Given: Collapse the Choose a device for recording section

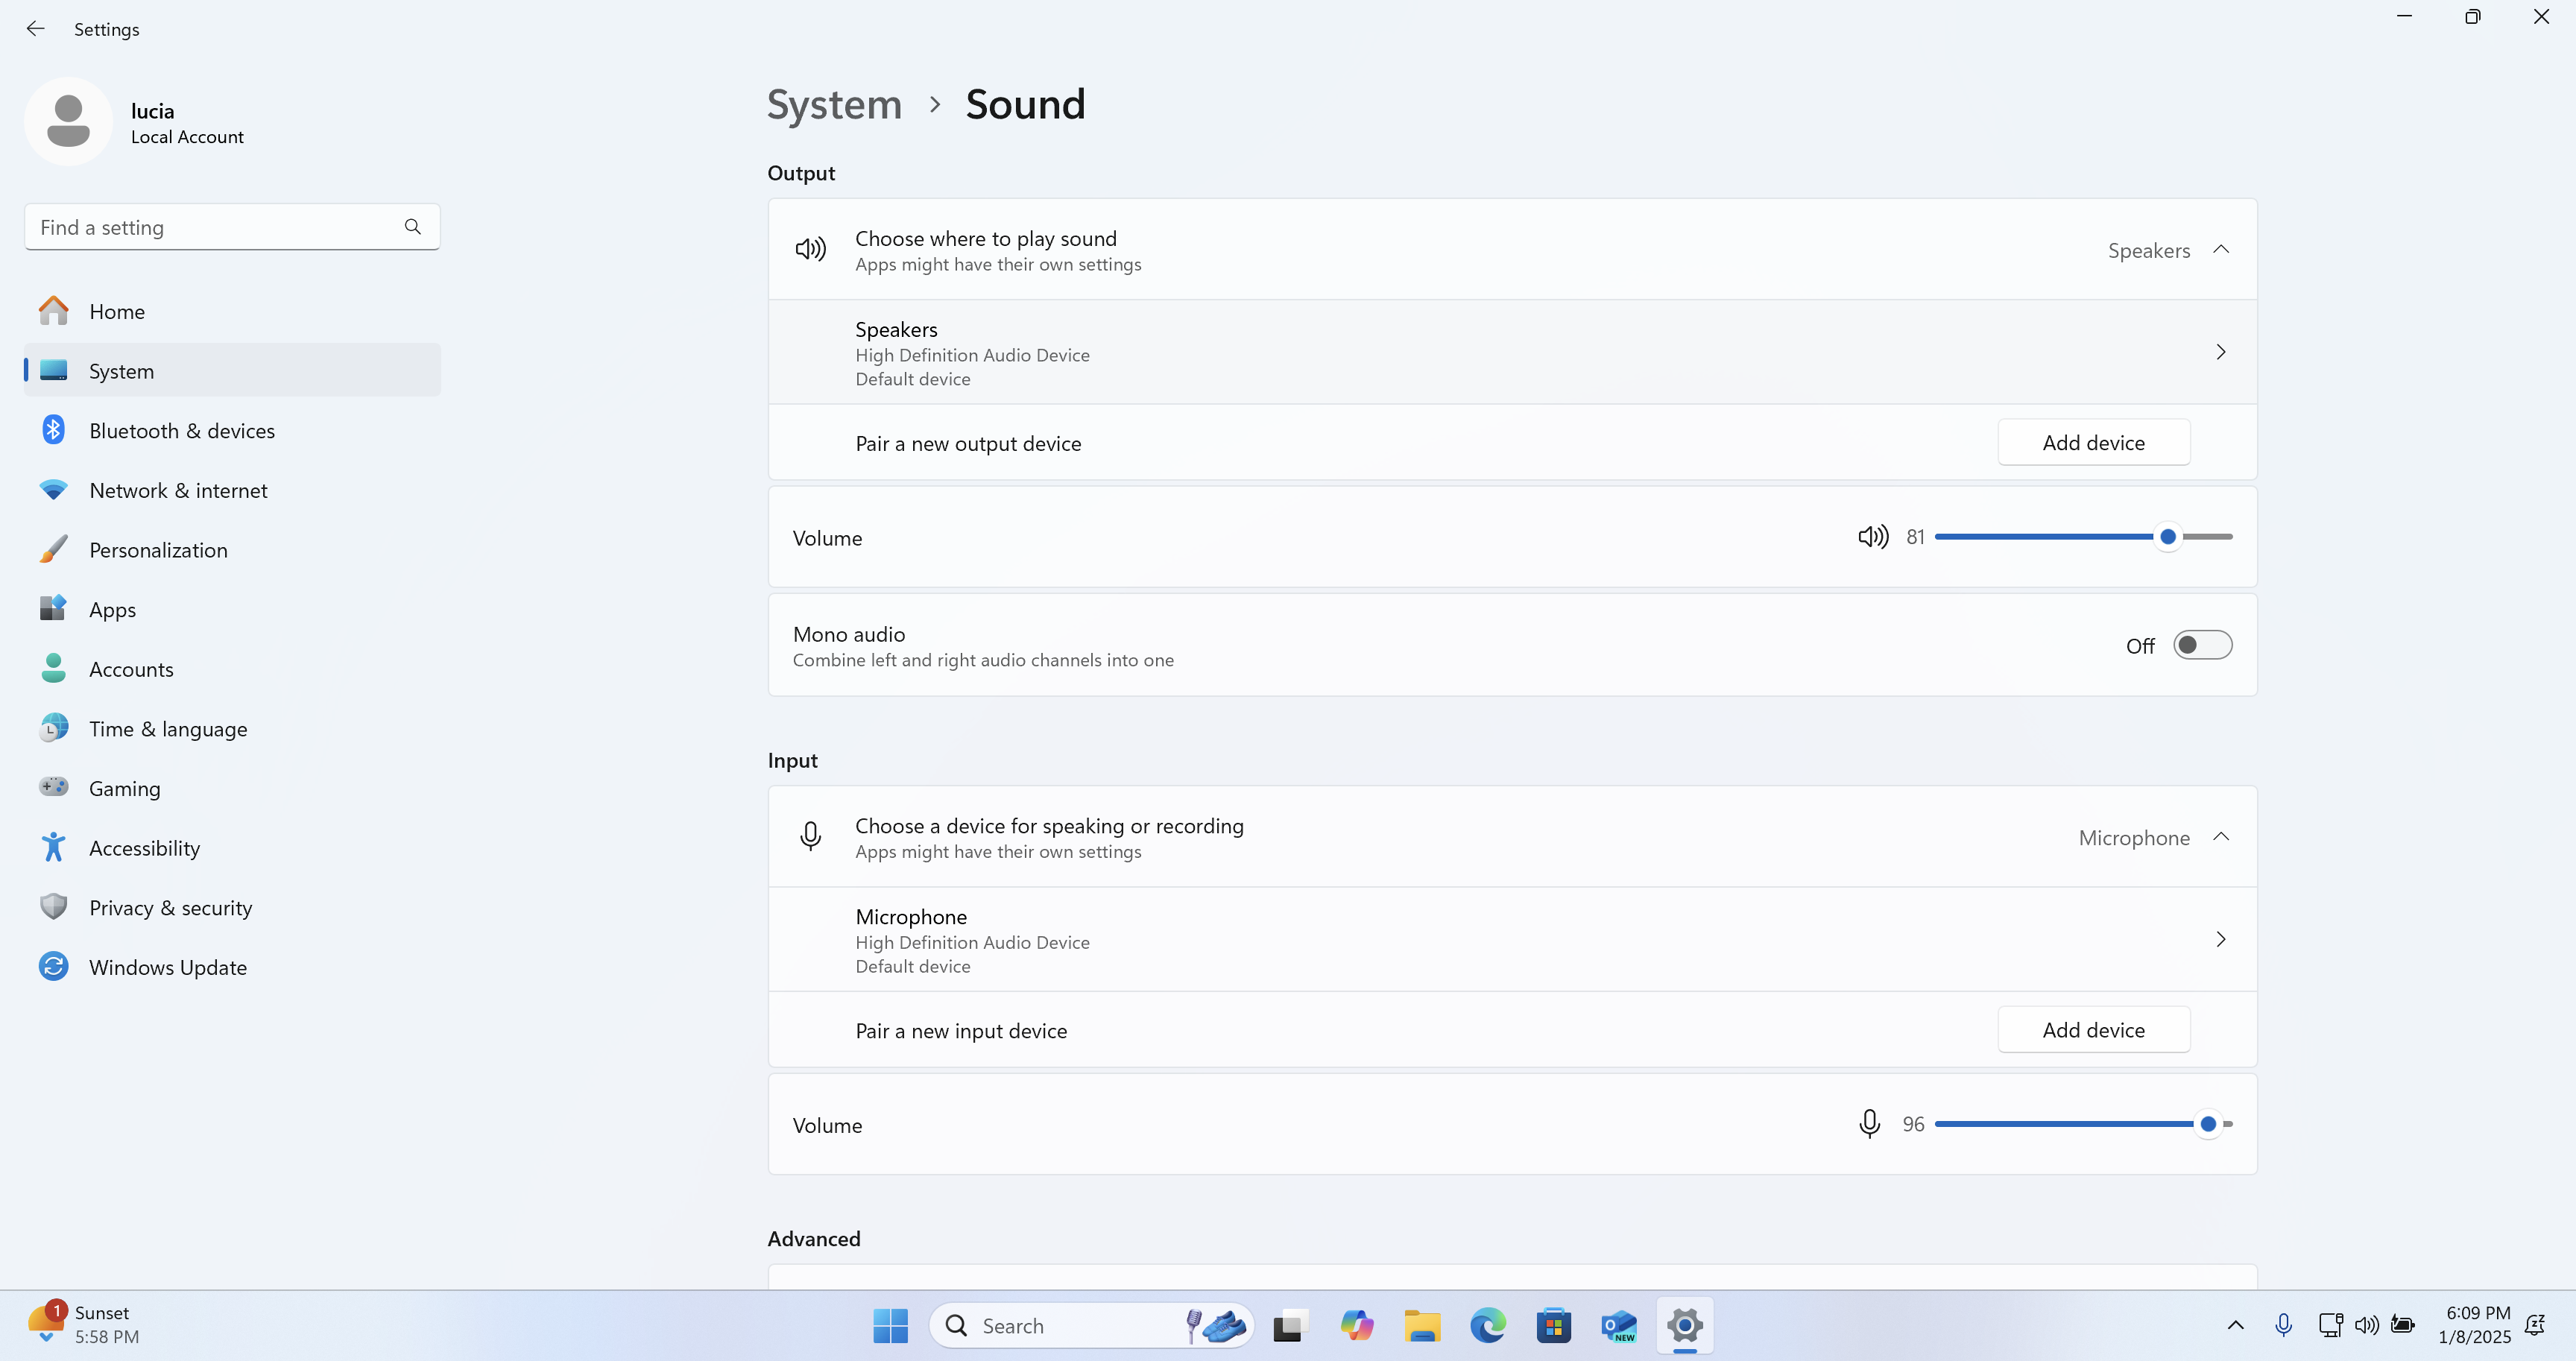Looking at the screenshot, I should click(x=2220, y=837).
